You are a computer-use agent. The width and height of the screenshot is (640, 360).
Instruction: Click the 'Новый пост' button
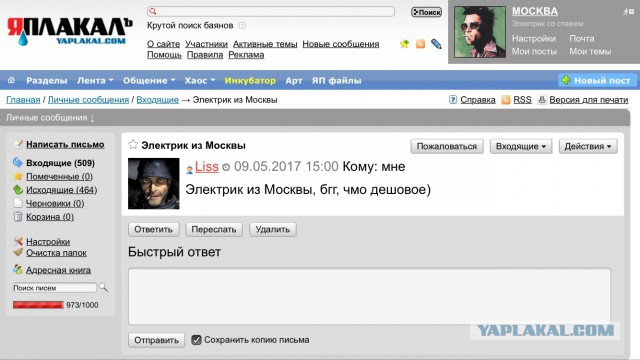click(597, 80)
